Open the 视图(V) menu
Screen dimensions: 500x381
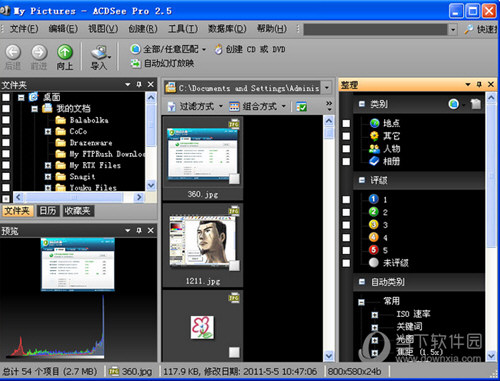[x=103, y=29]
